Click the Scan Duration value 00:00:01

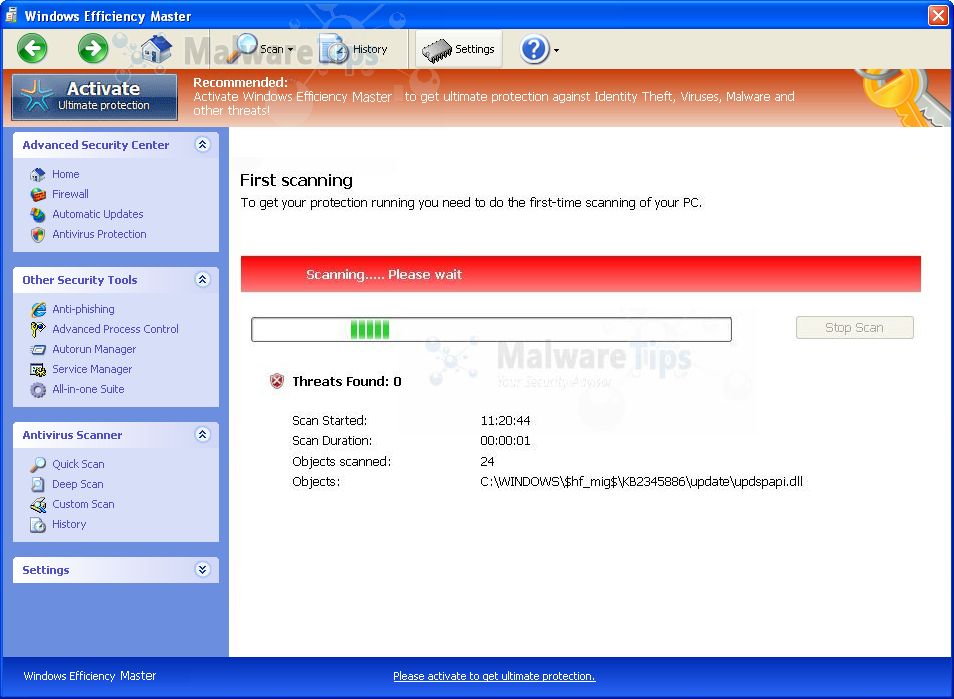[506, 441]
